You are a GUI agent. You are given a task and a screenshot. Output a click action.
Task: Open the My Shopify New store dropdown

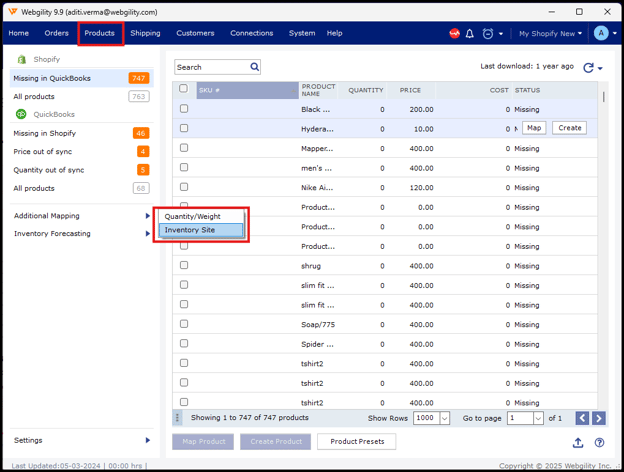coord(550,33)
